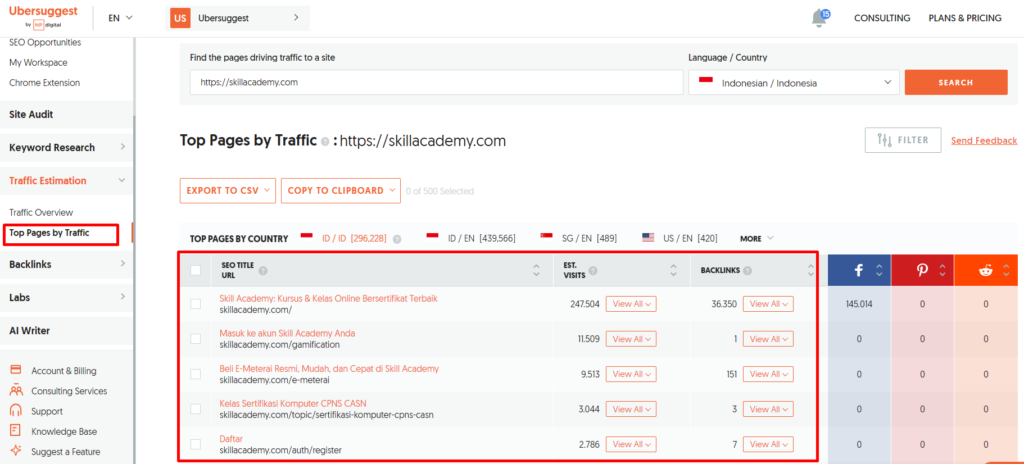
Task: Click the Send Feedback link
Action: pyautogui.click(x=984, y=141)
